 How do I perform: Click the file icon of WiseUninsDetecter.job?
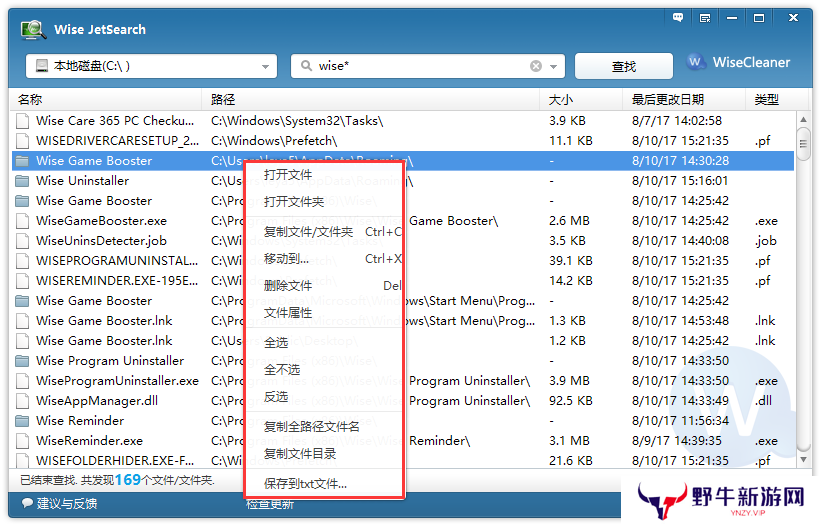coord(22,241)
